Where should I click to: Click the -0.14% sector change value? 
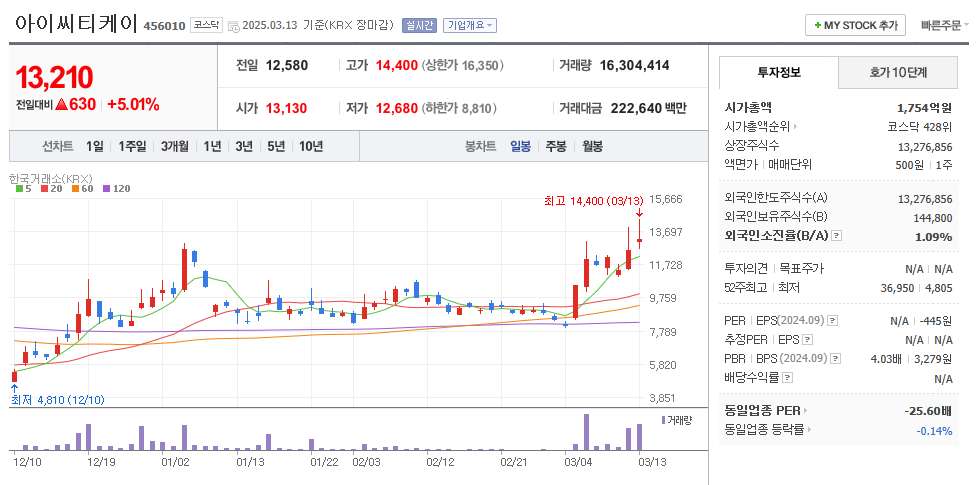click(x=934, y=431)
